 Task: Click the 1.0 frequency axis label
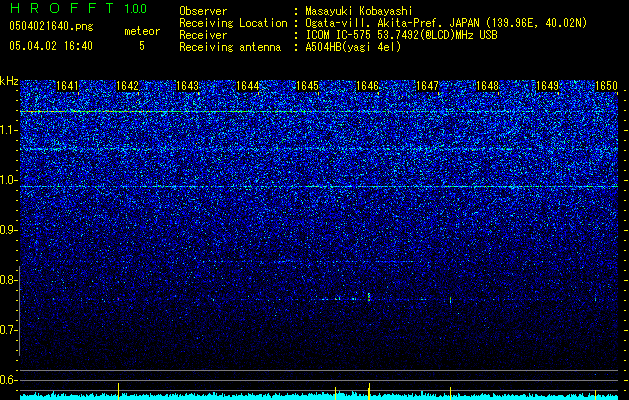(x=8, y=180)
